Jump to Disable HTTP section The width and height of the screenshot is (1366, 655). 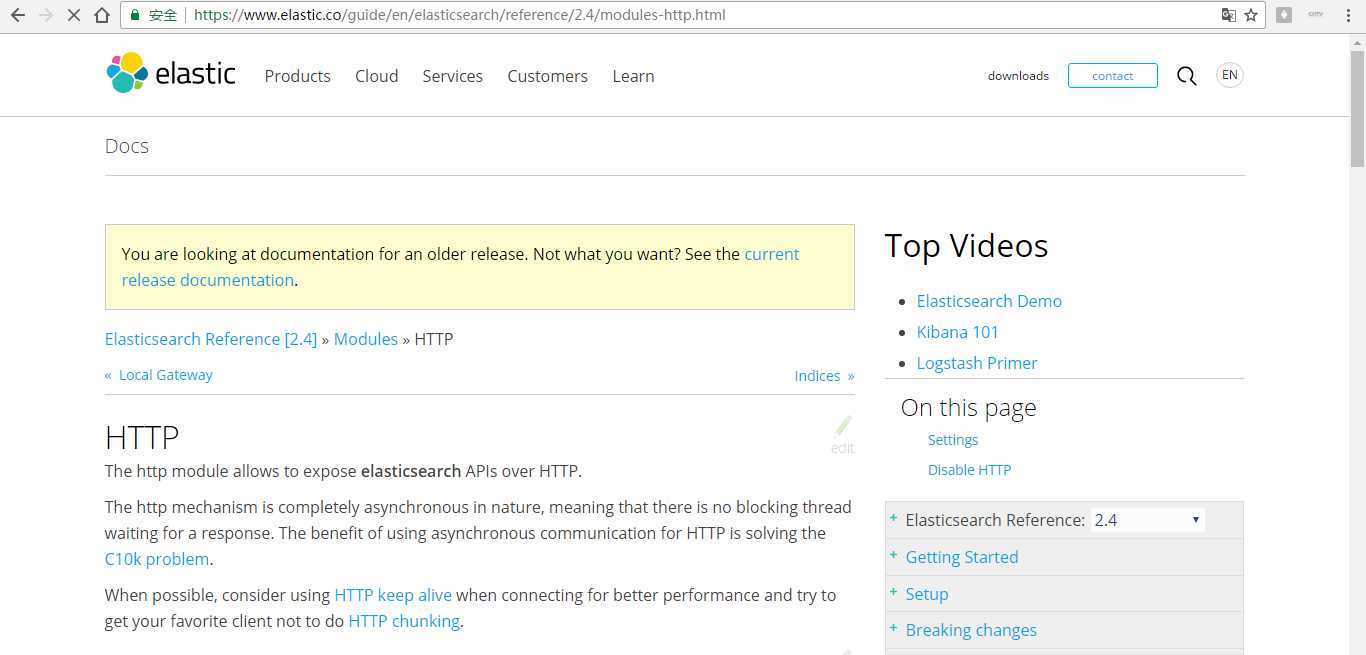point(969,470)
